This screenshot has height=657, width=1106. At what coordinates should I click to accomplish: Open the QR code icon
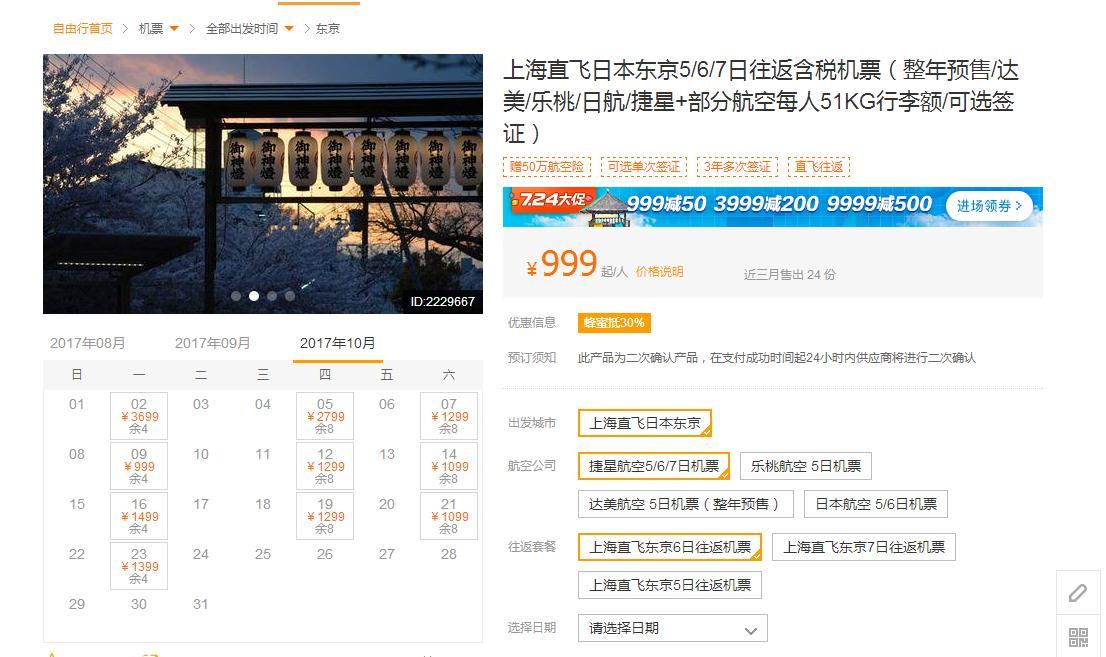pyautogui.click(x=1078, y=637)
